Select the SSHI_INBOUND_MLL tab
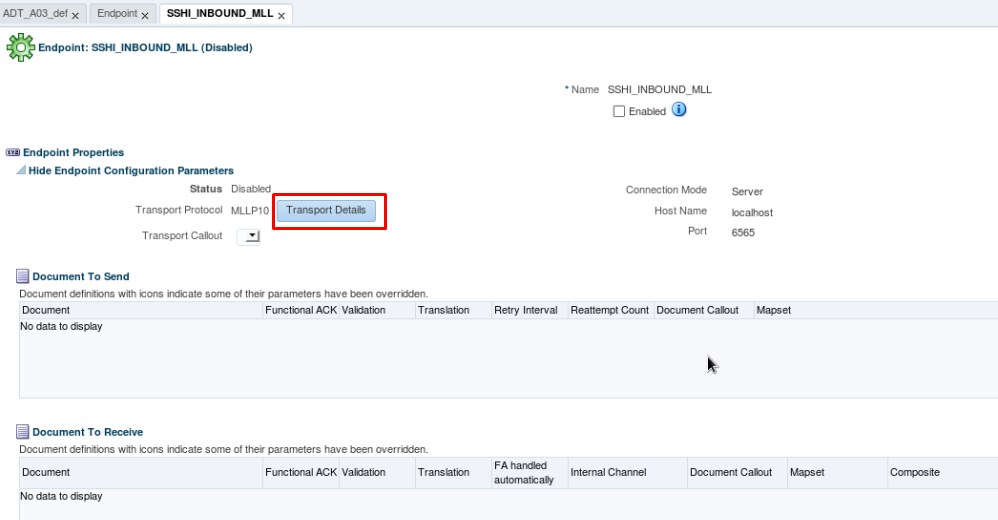The height and width of the screenshot is (520, 998). click(x=220, y=13)
